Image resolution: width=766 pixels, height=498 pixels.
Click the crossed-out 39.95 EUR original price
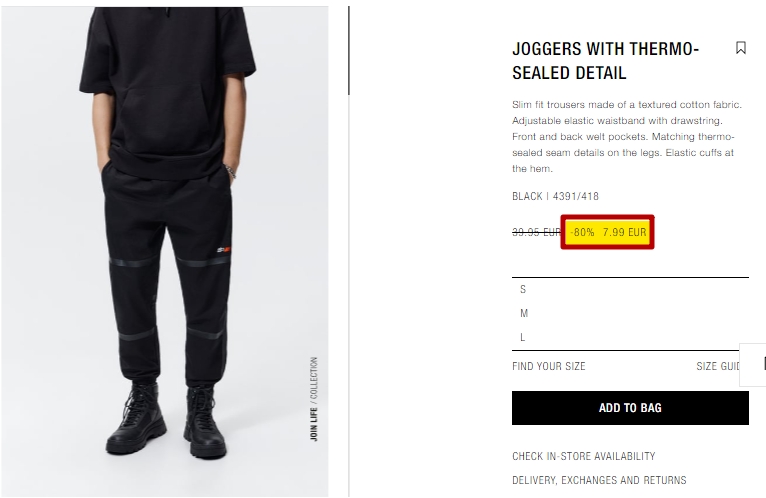tap(536, 232)
